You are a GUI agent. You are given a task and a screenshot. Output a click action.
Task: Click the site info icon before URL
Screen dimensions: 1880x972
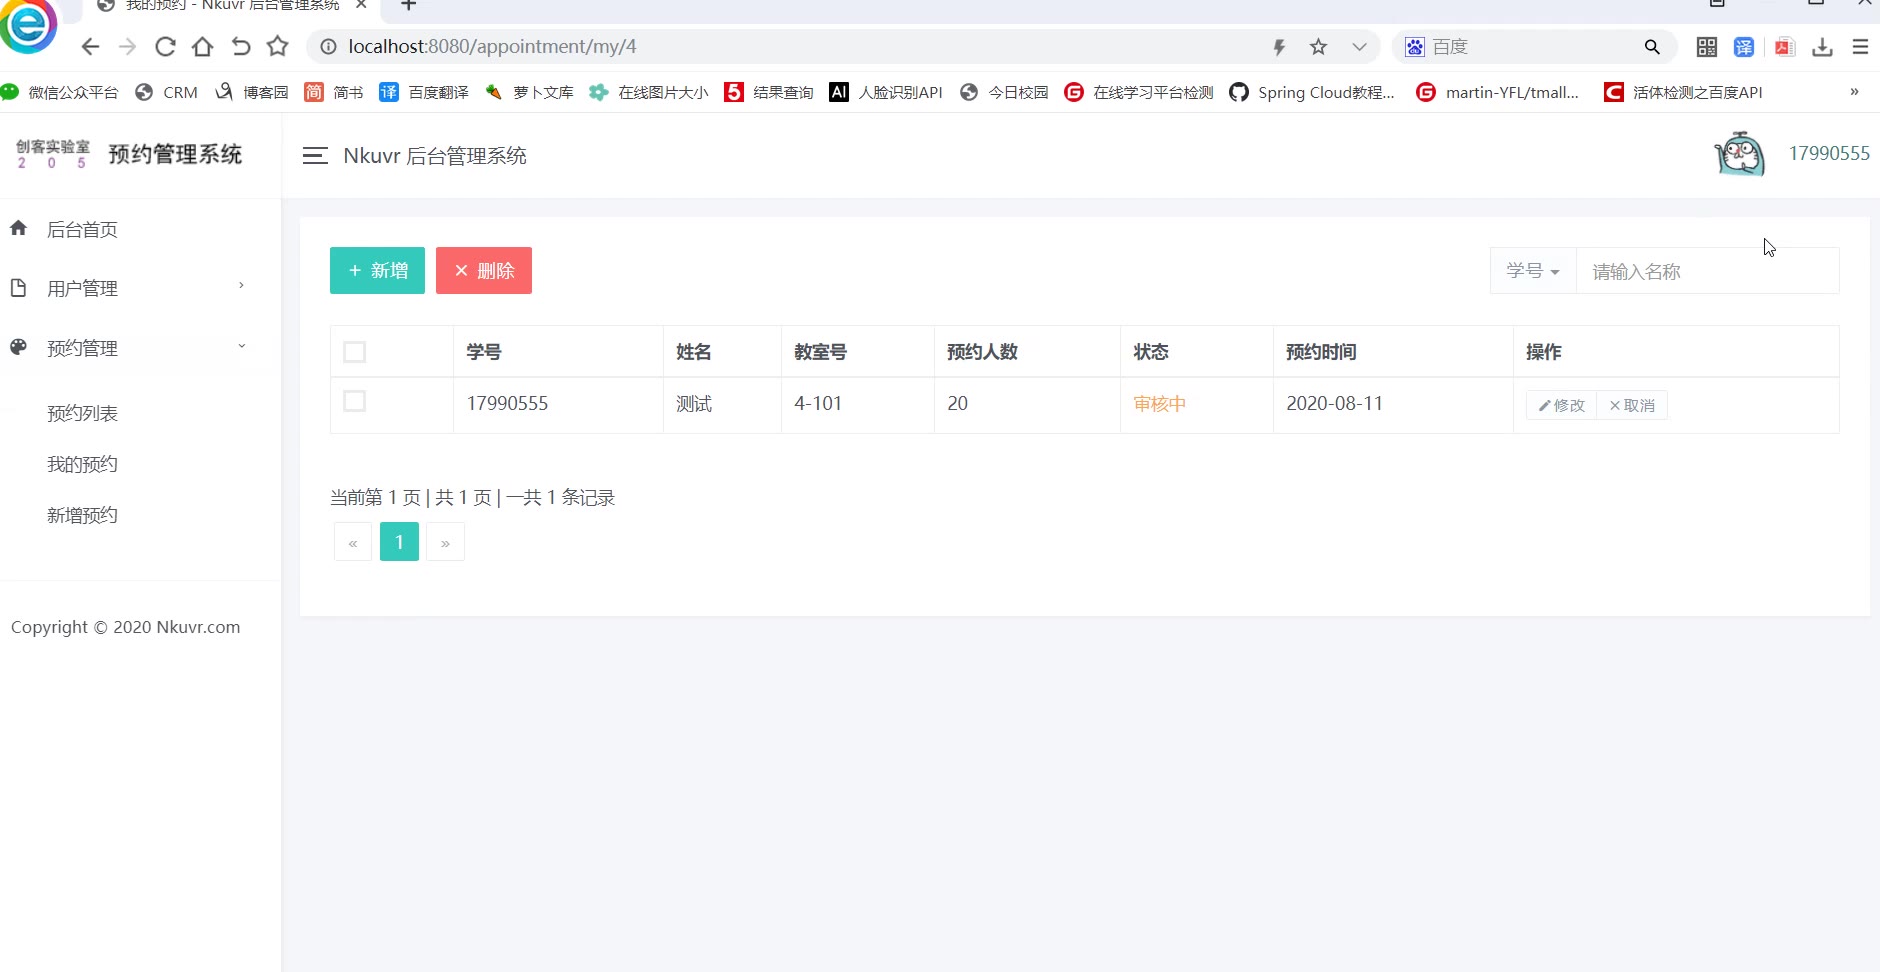pos(328,47)
